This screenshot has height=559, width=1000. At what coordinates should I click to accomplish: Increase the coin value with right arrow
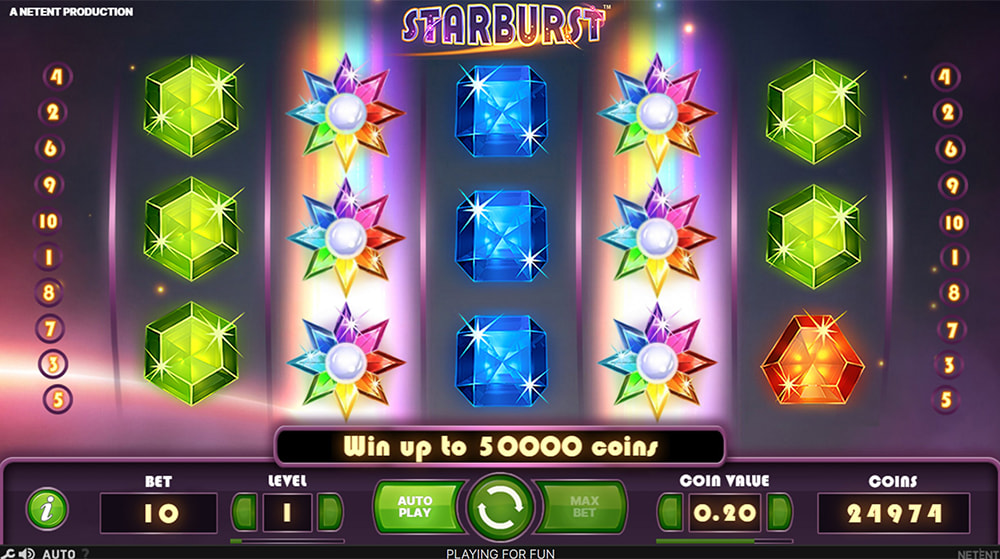(779, 511)
